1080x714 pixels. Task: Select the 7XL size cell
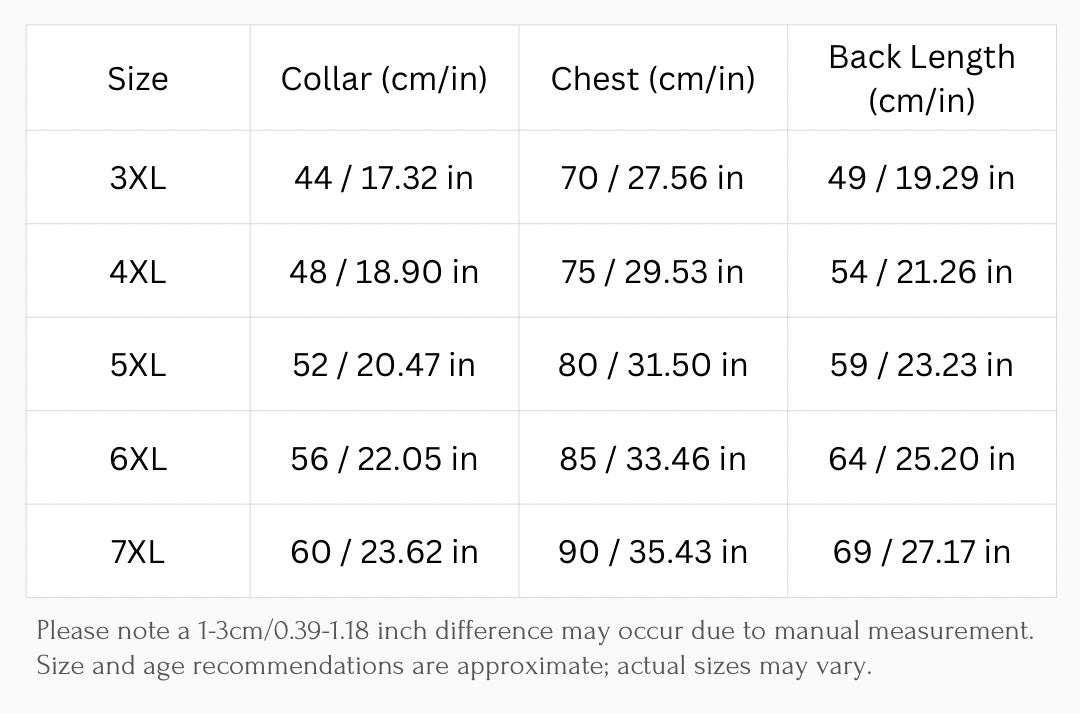click(138, 551)
